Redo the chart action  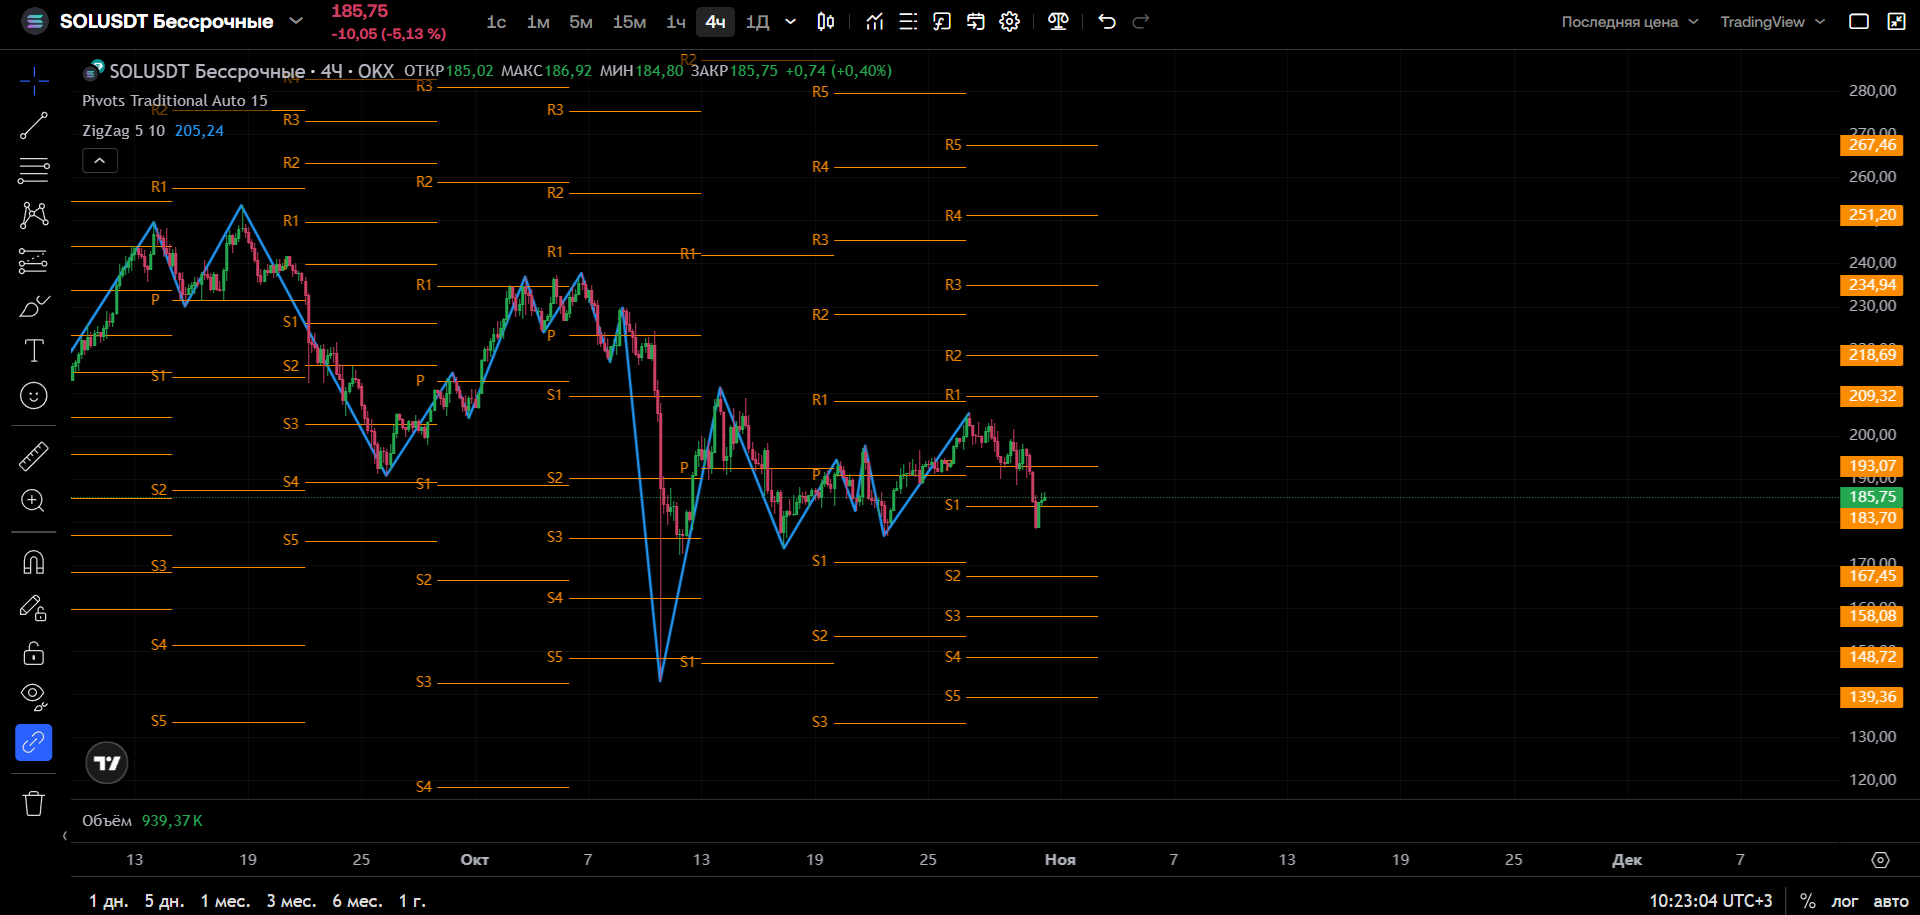(x=1141, y=22)
